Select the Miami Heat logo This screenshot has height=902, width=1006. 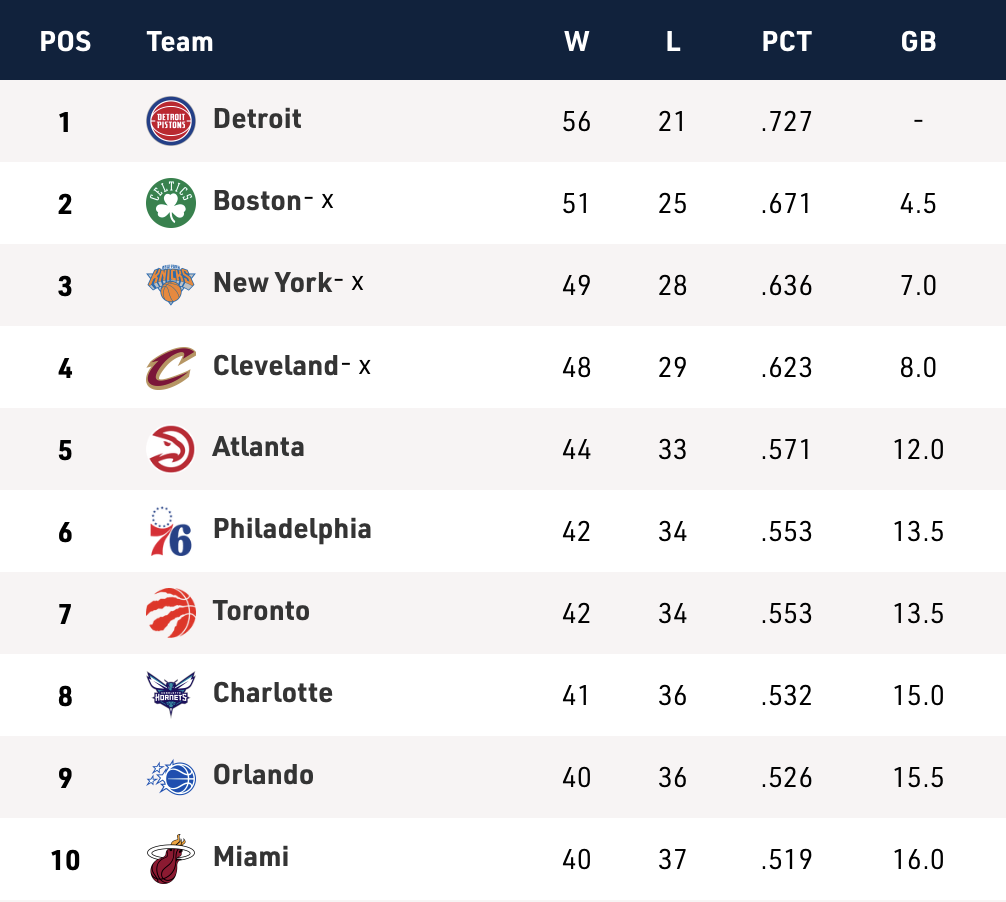pyautogui.click(x=171, y=859)
